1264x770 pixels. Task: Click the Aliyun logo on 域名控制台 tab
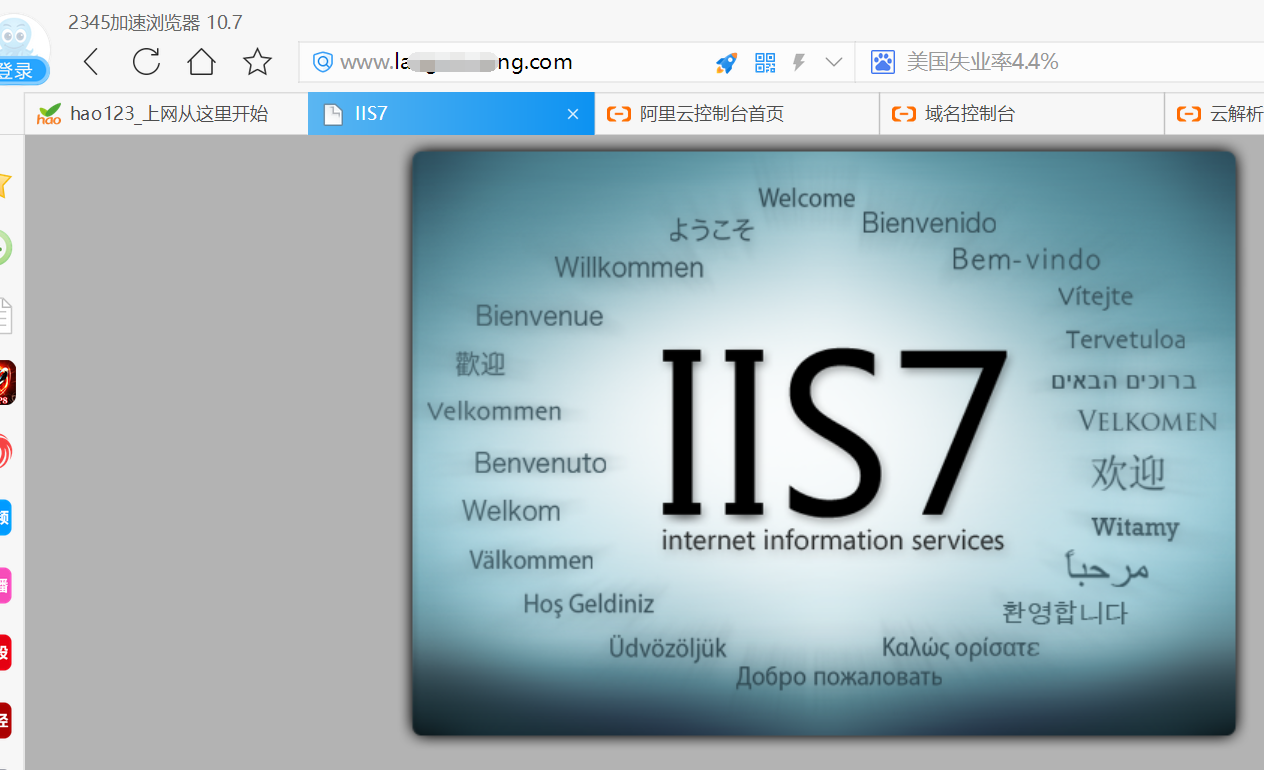904,114
